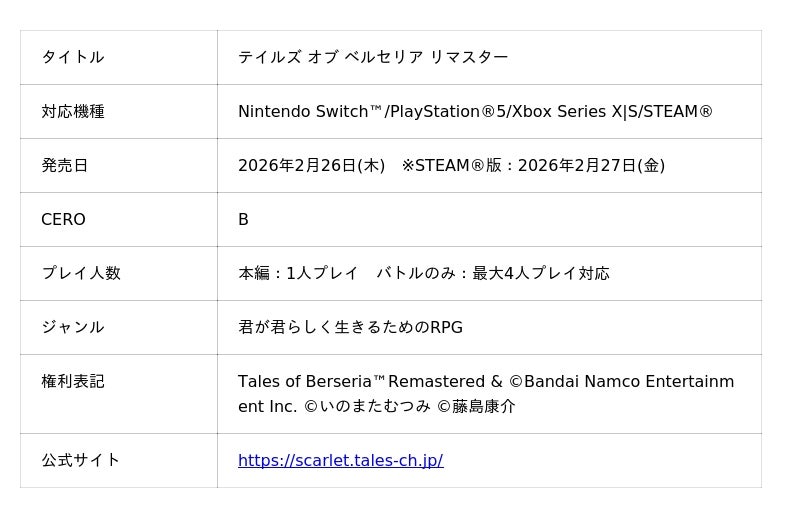Click the バトルのみ：最大4人プレイ対応 text
This screenshot has width=800, height=518.
pyautogui.click(x=492, y=274)
